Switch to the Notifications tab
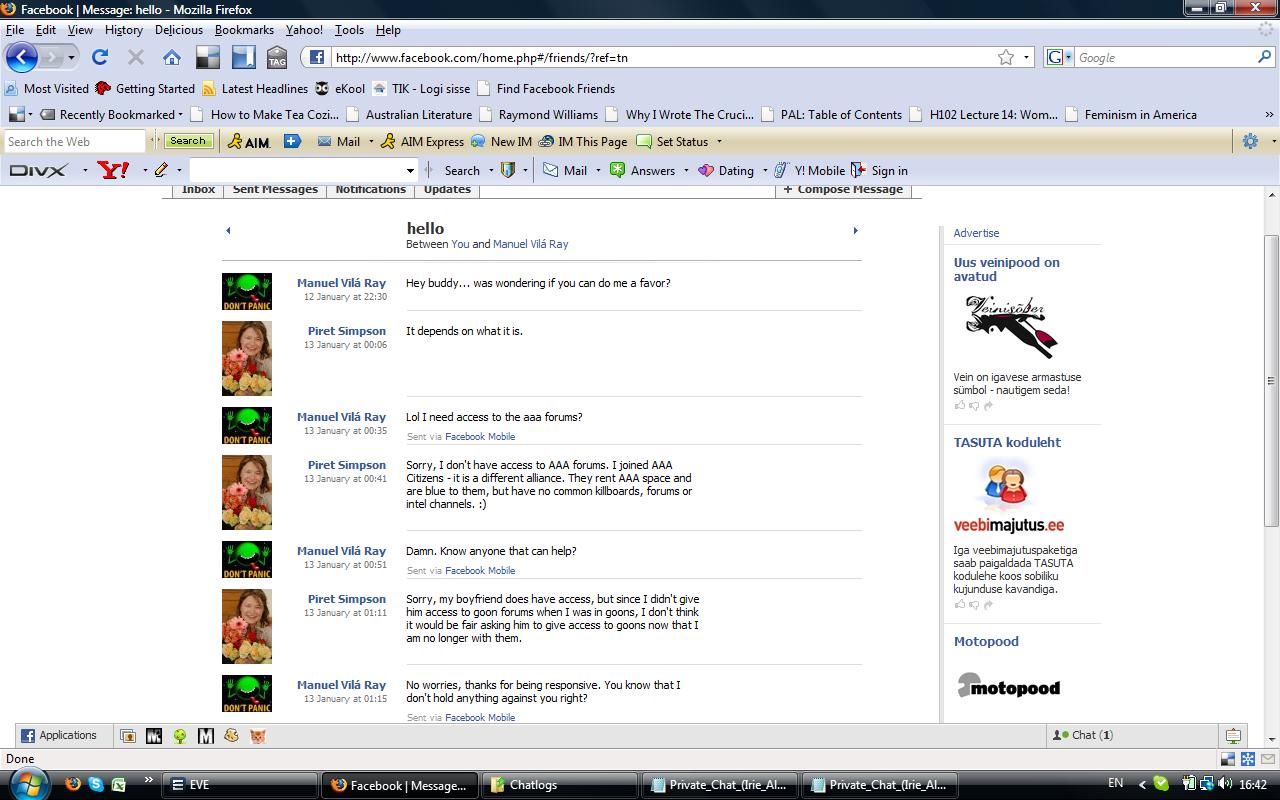The image size is (1280, 800). tap(370, 189)
